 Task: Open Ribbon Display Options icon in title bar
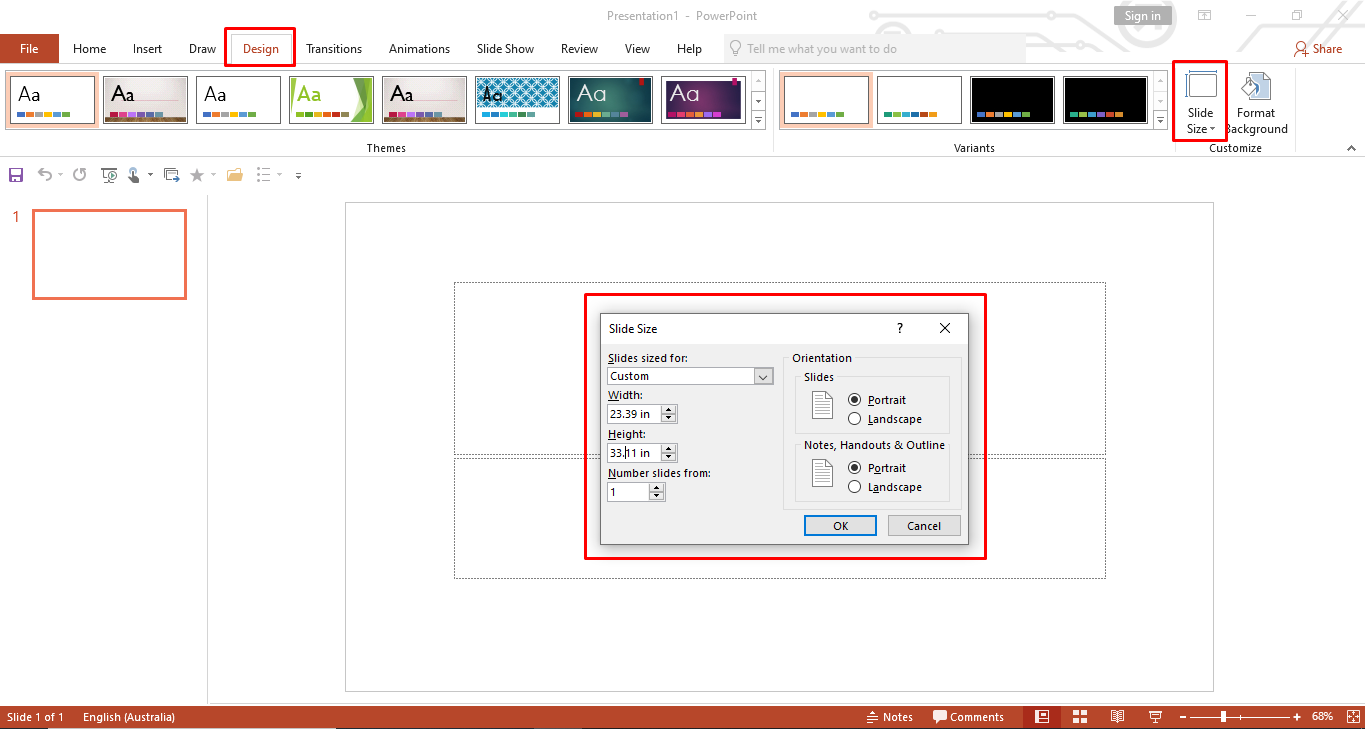pyautogui.click(x=1205, y=16)
